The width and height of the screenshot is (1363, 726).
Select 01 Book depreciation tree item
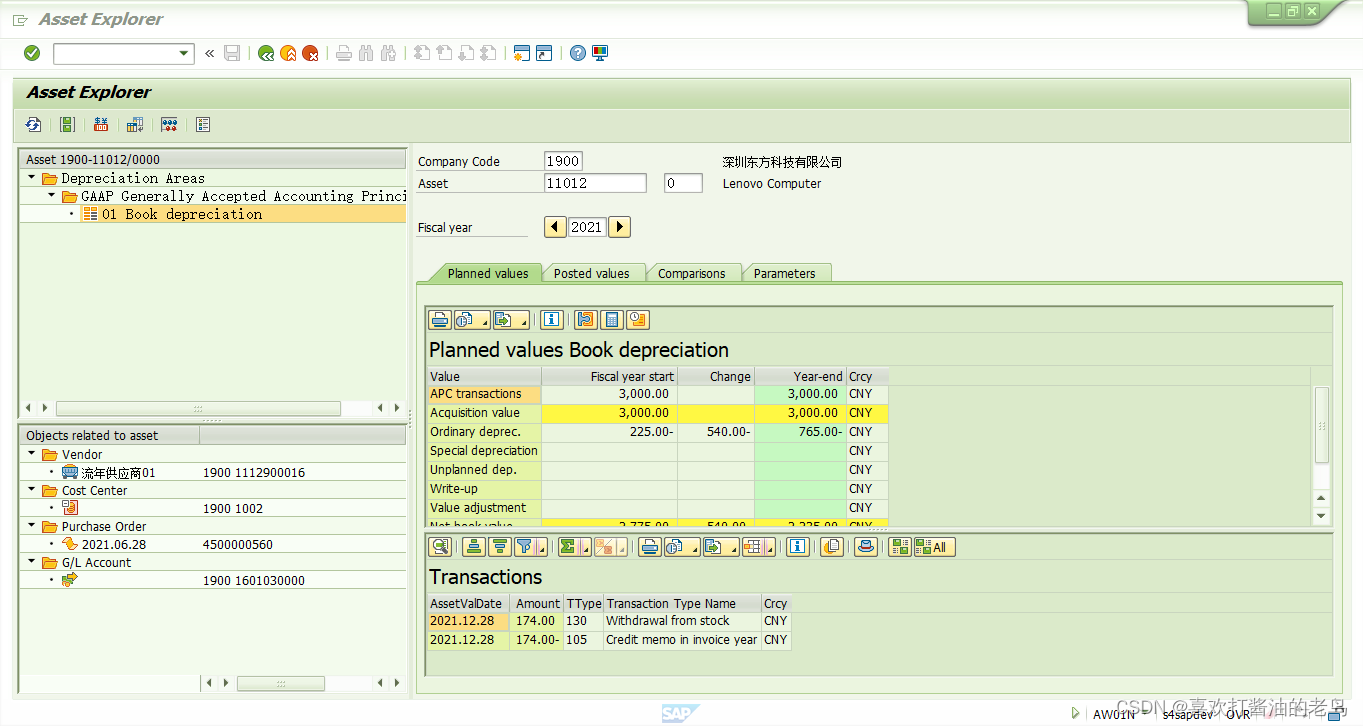point(181,214)
